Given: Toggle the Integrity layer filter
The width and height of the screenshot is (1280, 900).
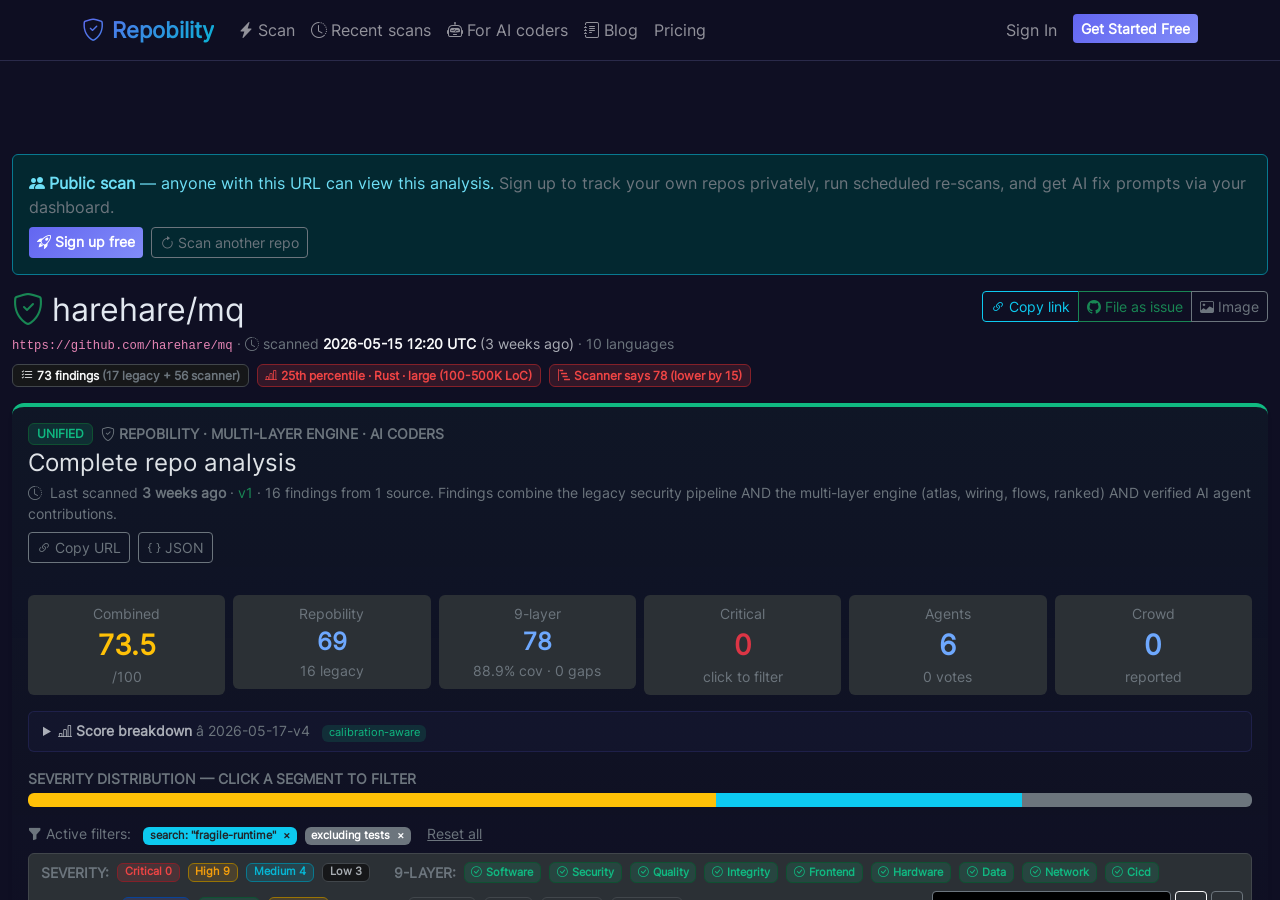Looking at the screenshot, I should pos(741,872).
